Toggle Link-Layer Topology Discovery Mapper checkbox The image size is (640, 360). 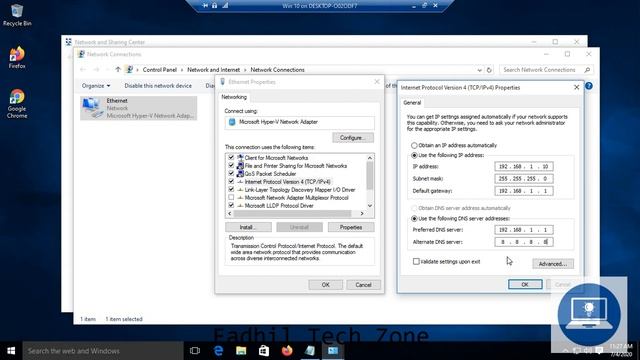click(x=231, y=189)
